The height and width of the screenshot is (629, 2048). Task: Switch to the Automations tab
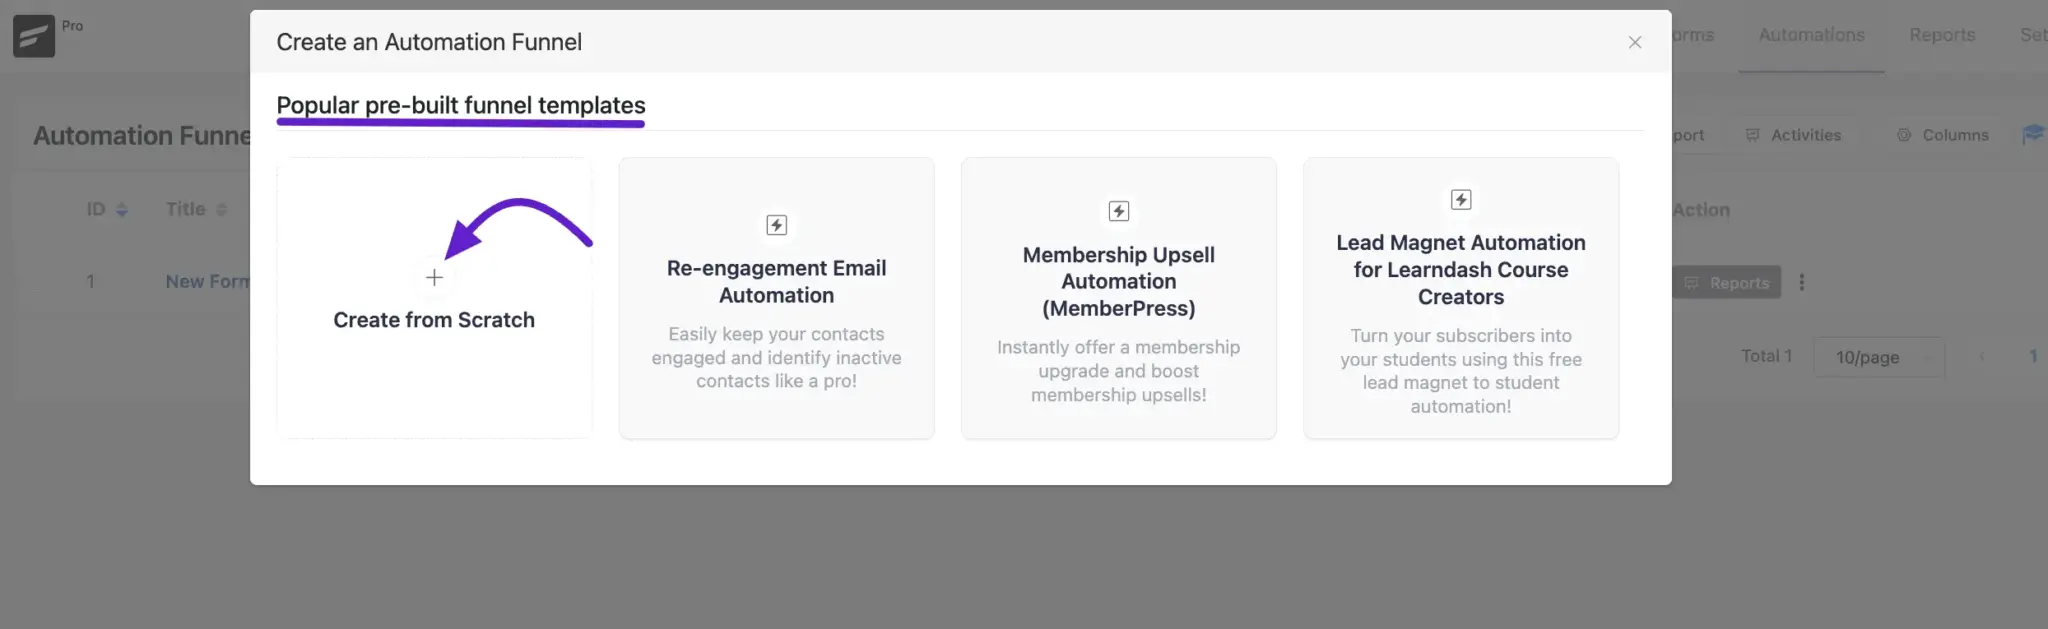pyautogui.click(x=1810, y=35)
